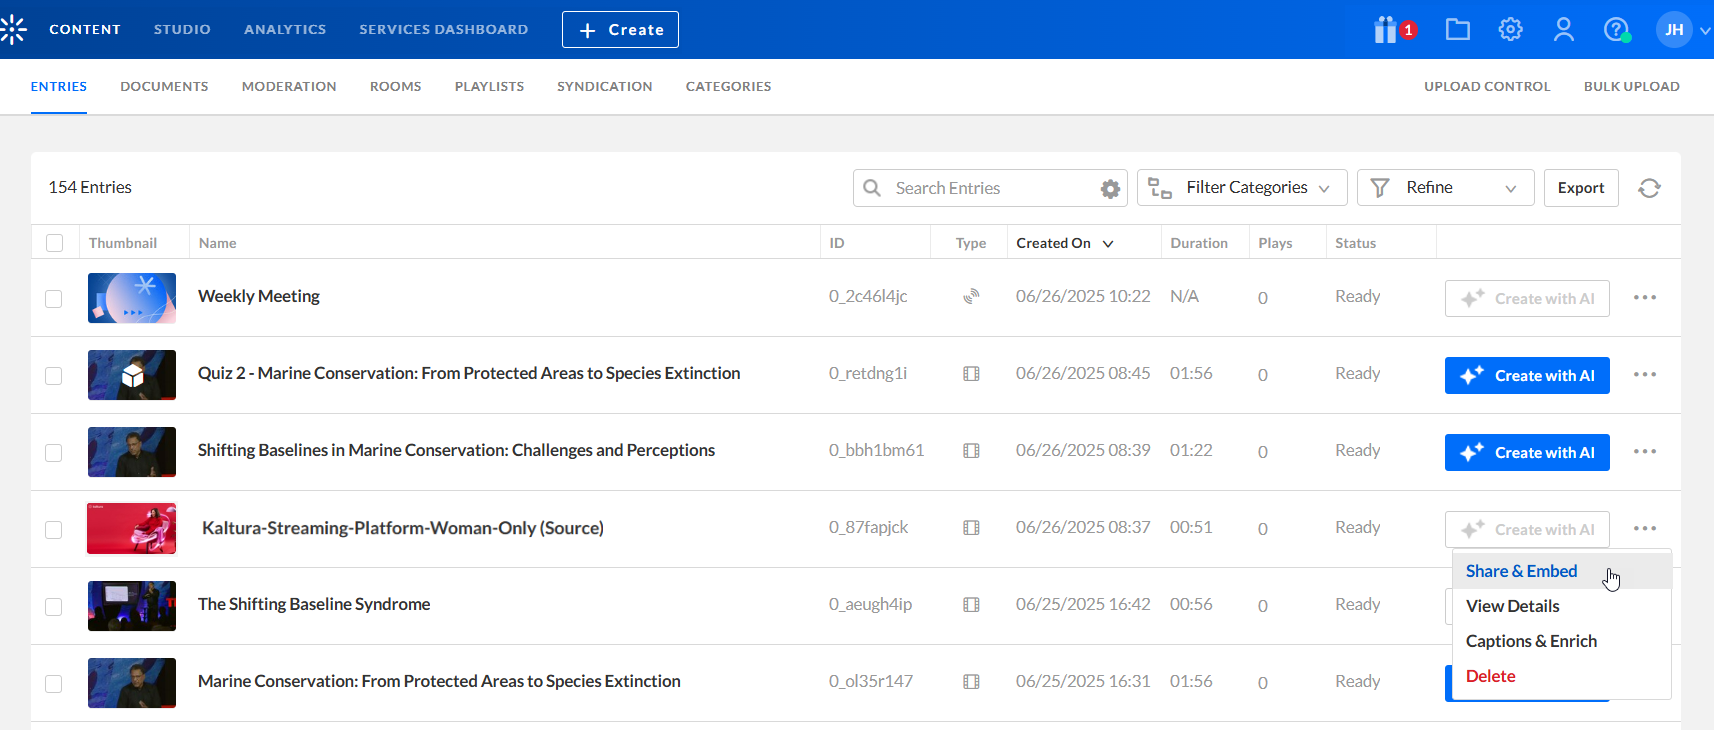
Task: Open the settings gear in the top bar
Action: (1510, 30)
